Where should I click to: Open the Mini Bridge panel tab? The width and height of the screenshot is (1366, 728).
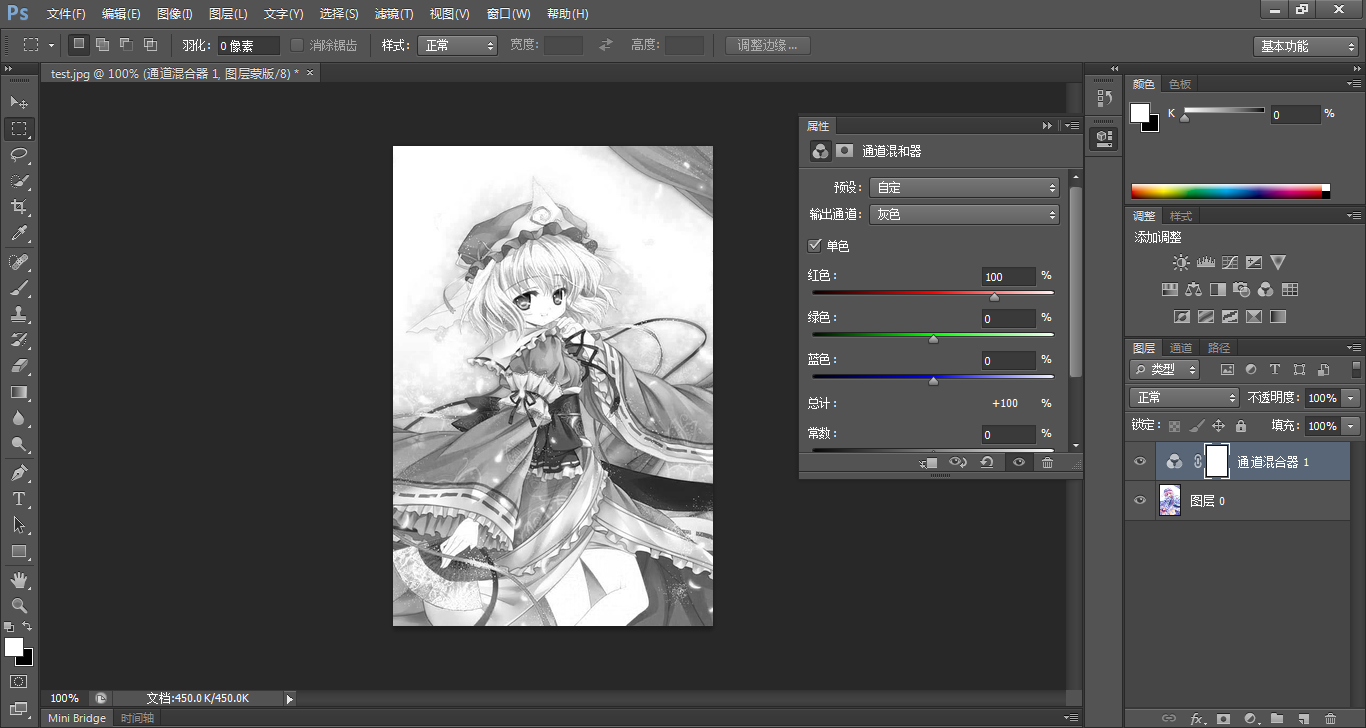pyautogui.click(x=77, y=718)
